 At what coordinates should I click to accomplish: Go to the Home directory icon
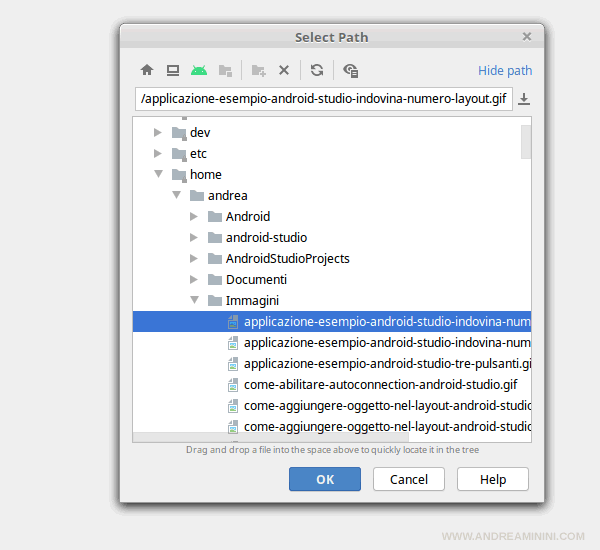coord(147,70)
